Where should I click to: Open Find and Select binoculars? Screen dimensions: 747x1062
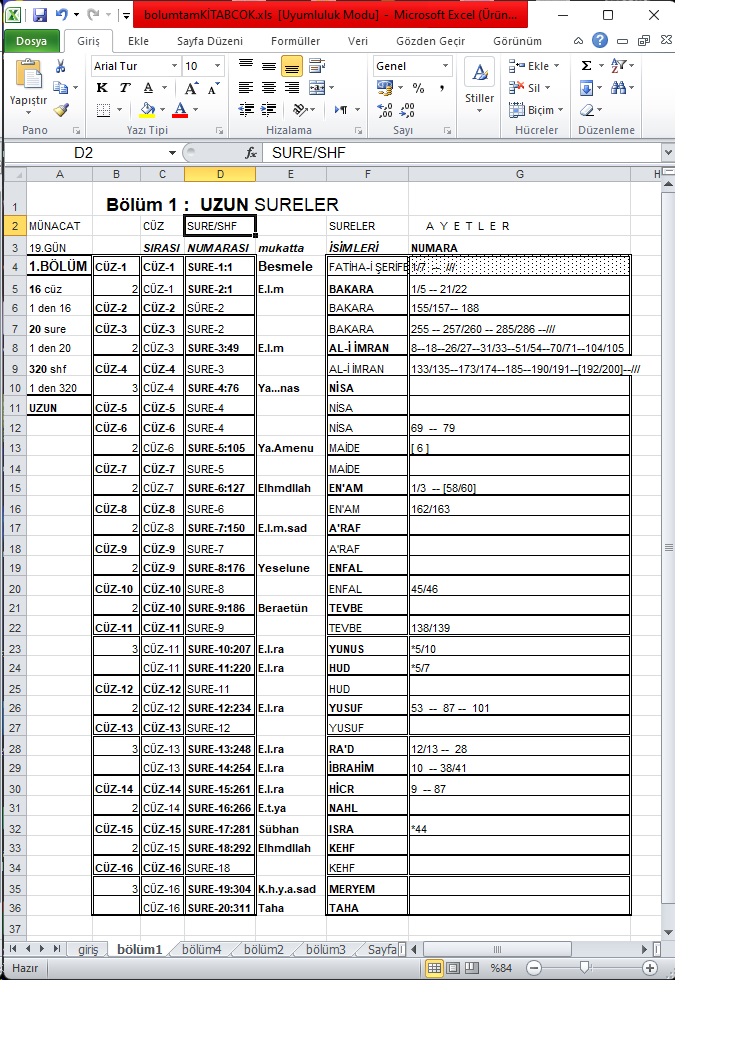point(618,87)
